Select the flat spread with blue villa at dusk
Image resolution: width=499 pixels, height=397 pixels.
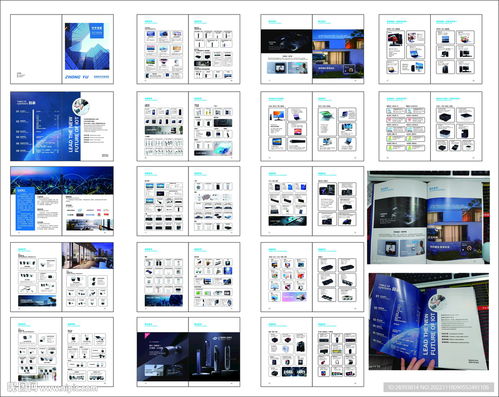[x=312, y=49]
